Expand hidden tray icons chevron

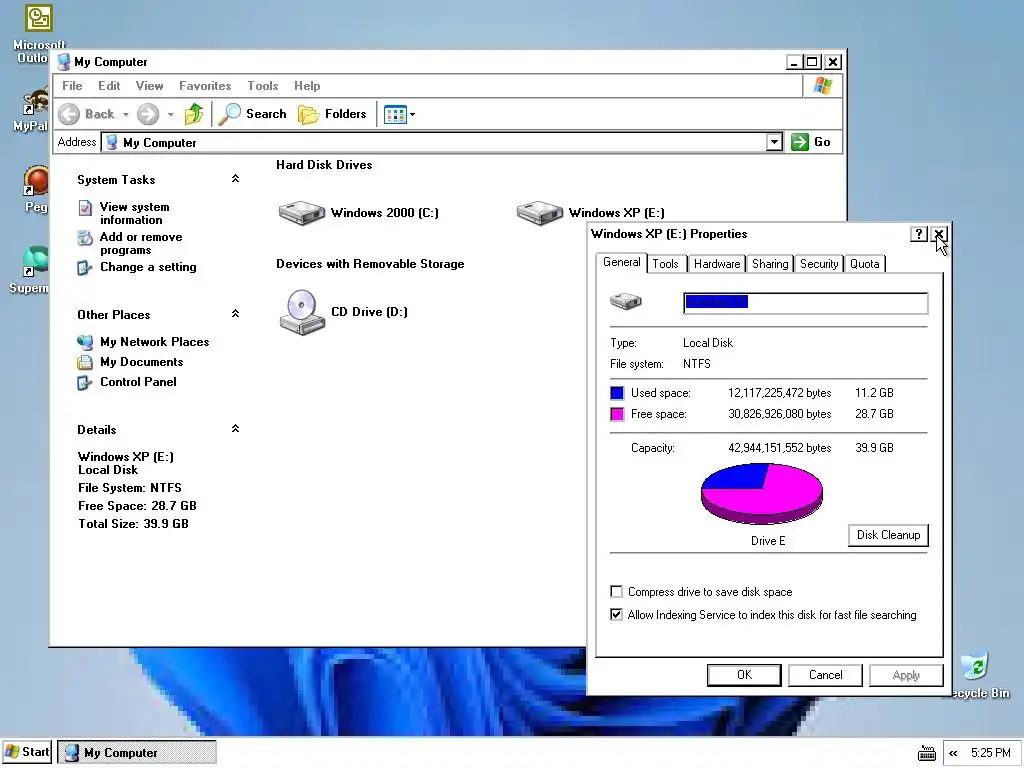953,754
